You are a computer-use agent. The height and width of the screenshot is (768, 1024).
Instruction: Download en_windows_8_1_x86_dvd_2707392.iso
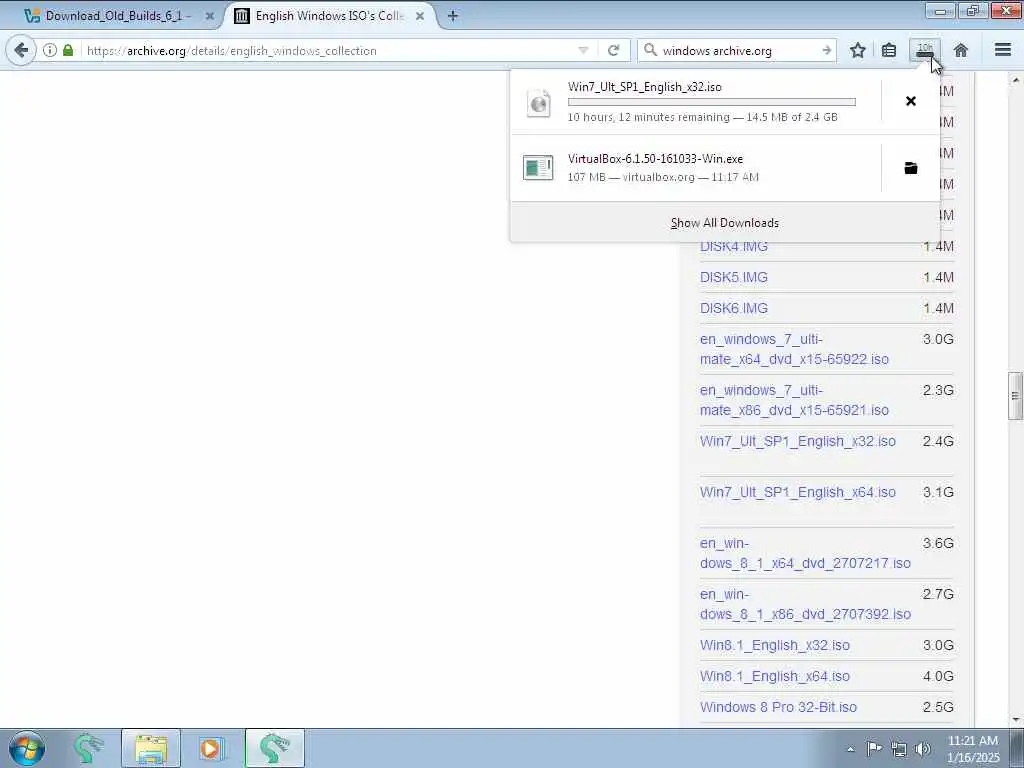(x=805, y=604)
